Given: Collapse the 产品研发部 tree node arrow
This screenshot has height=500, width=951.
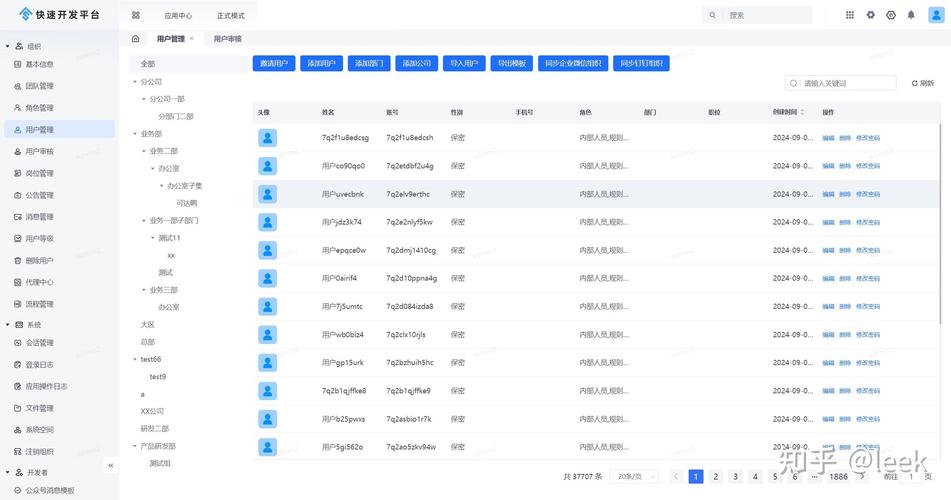Looking at the screenshot, I should (x=135, y=446).
